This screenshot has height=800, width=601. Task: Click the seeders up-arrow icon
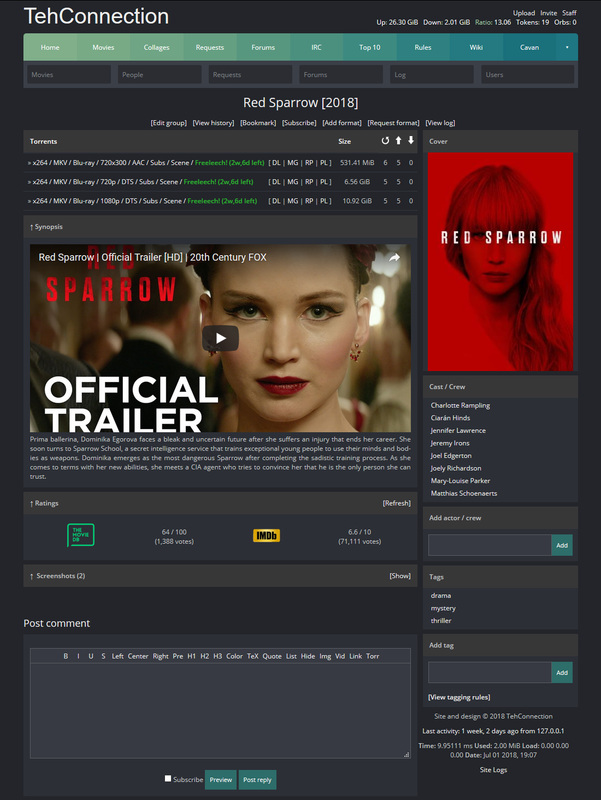tap(398, 141)
